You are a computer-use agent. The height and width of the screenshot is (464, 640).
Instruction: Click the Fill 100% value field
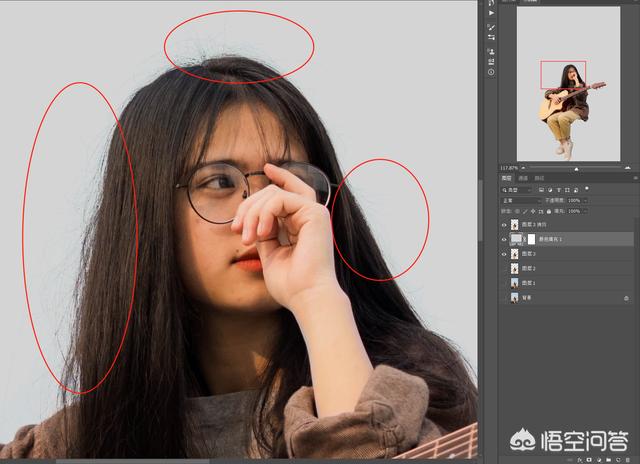(x=574, y=211)
